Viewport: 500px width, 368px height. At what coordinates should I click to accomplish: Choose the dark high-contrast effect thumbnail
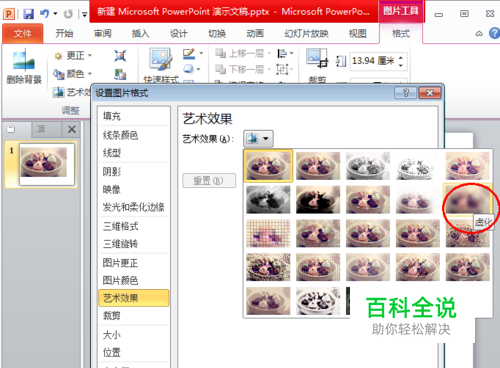318,199
